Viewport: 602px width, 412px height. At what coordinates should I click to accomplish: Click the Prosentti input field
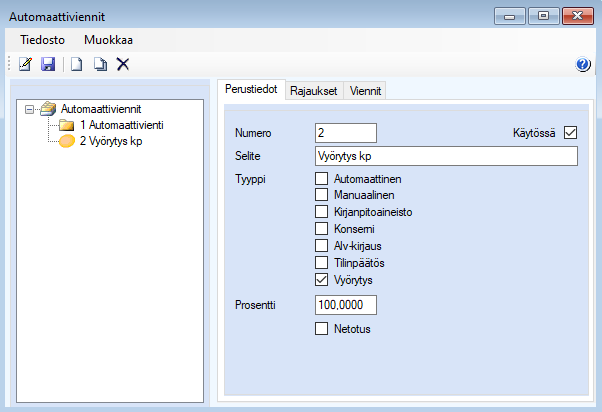[346, 305]
